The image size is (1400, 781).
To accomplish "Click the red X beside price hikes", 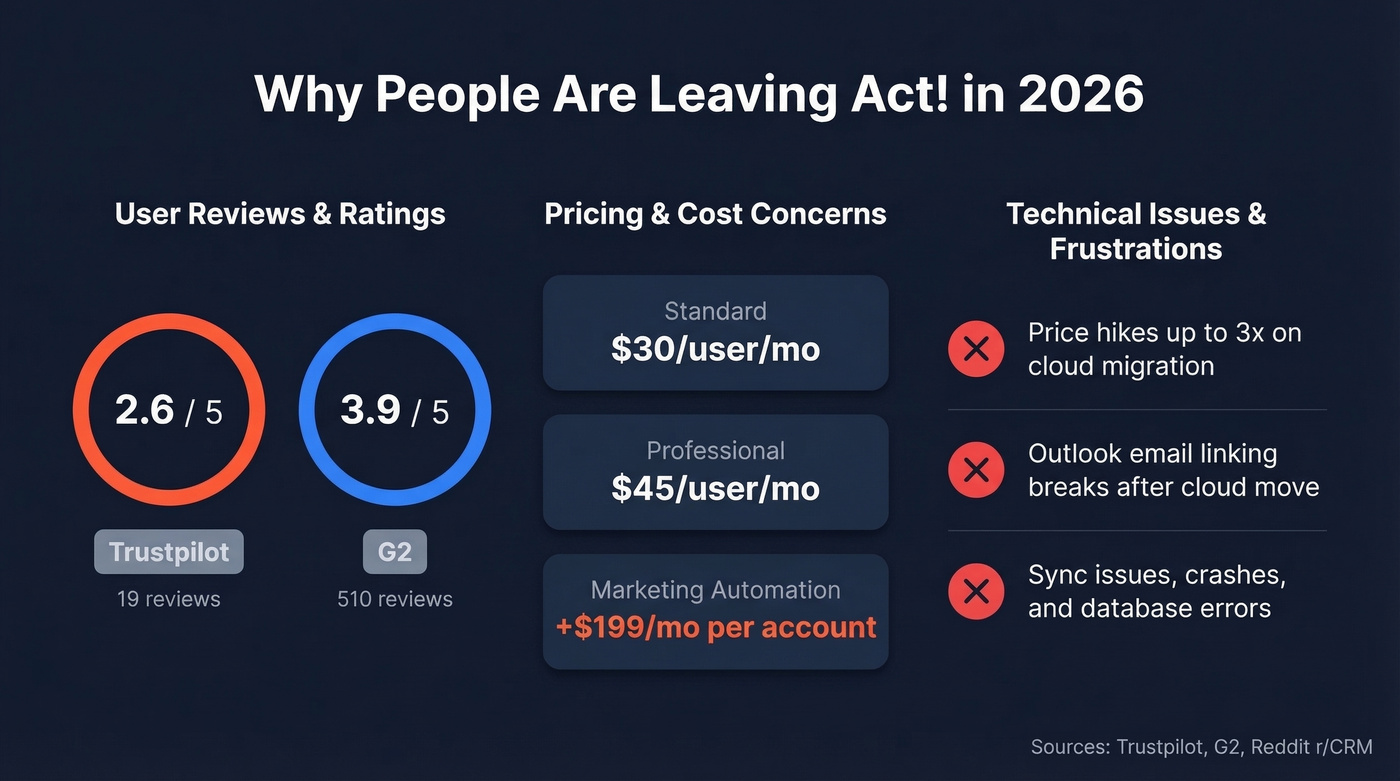I will click(975, 349).
